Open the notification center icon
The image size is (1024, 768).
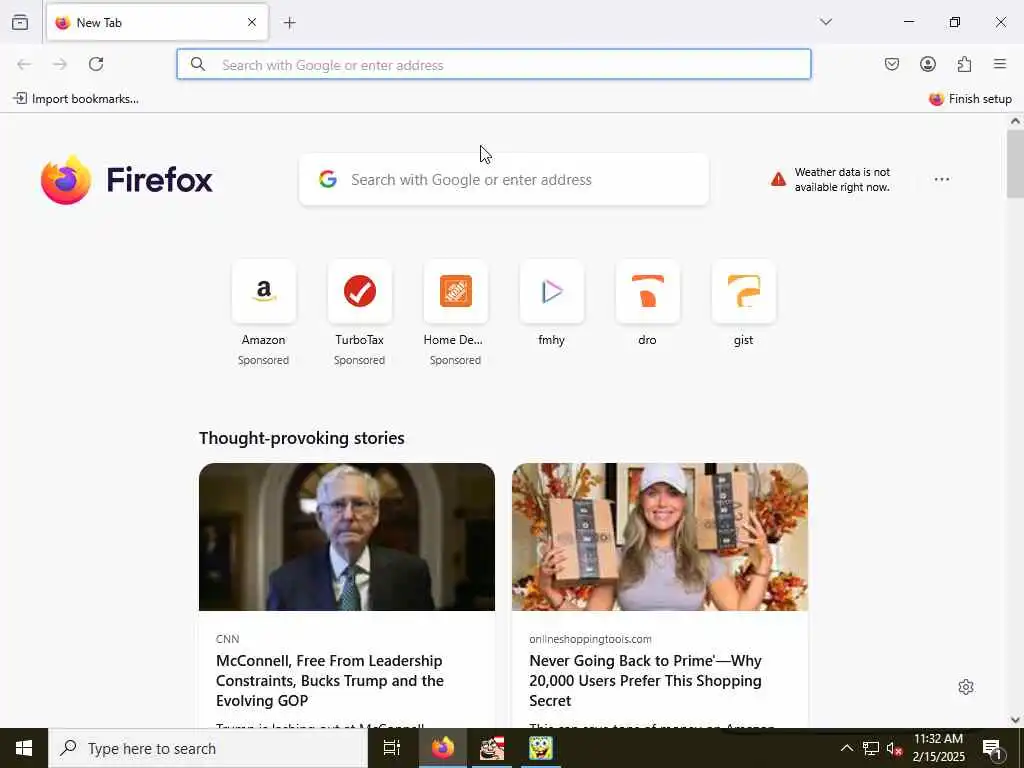[993, 748]
